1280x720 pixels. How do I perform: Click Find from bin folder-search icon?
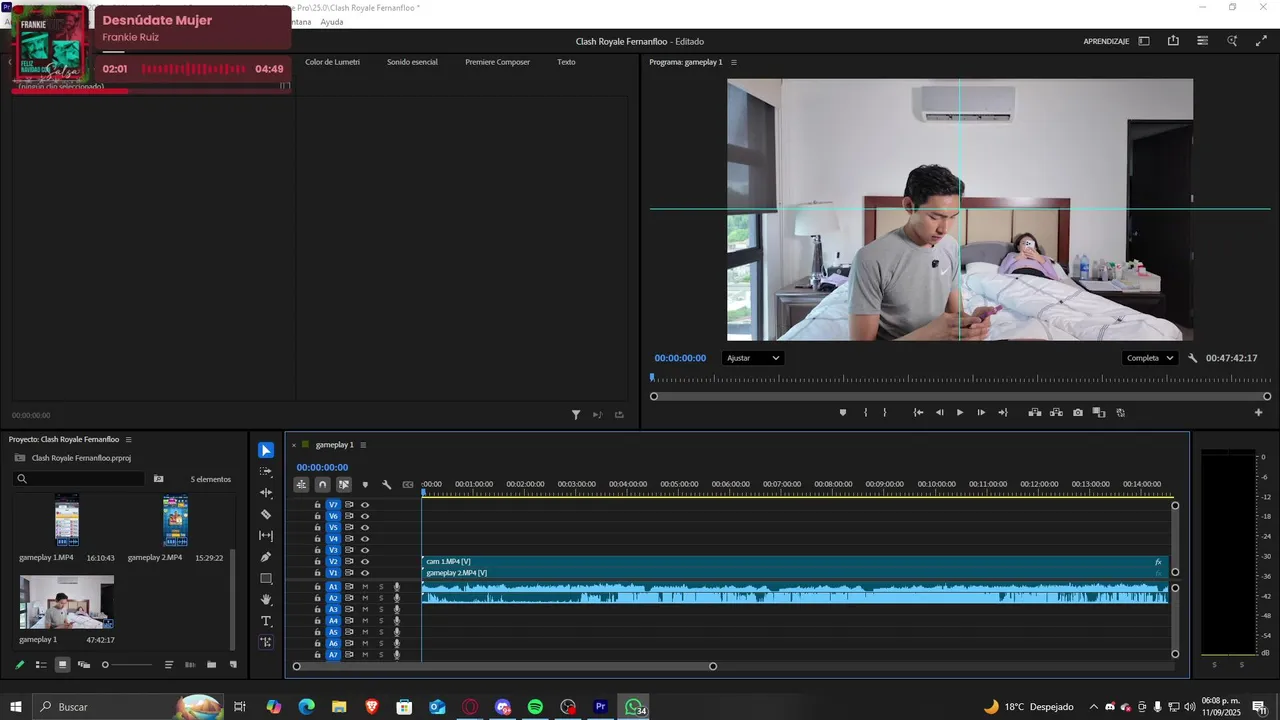click(x=158, y=479)
